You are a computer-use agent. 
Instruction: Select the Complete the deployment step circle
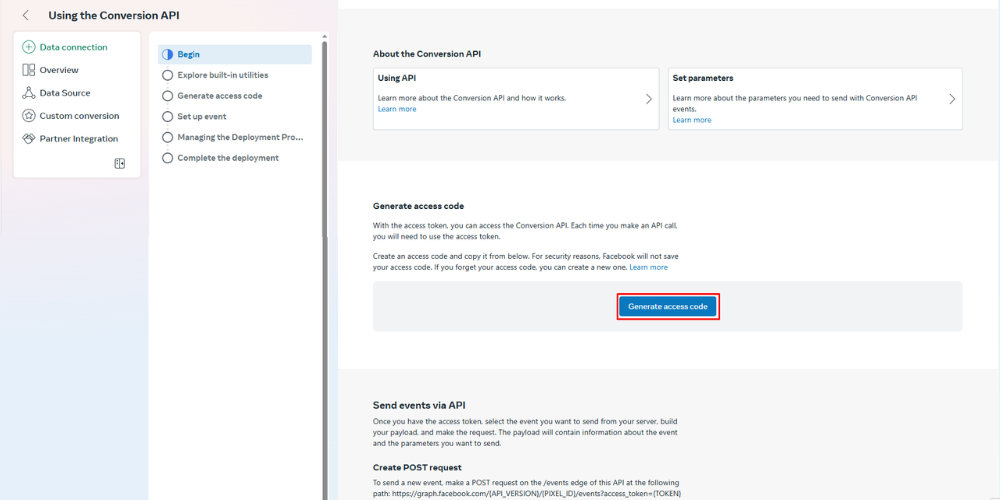(168, 158)
